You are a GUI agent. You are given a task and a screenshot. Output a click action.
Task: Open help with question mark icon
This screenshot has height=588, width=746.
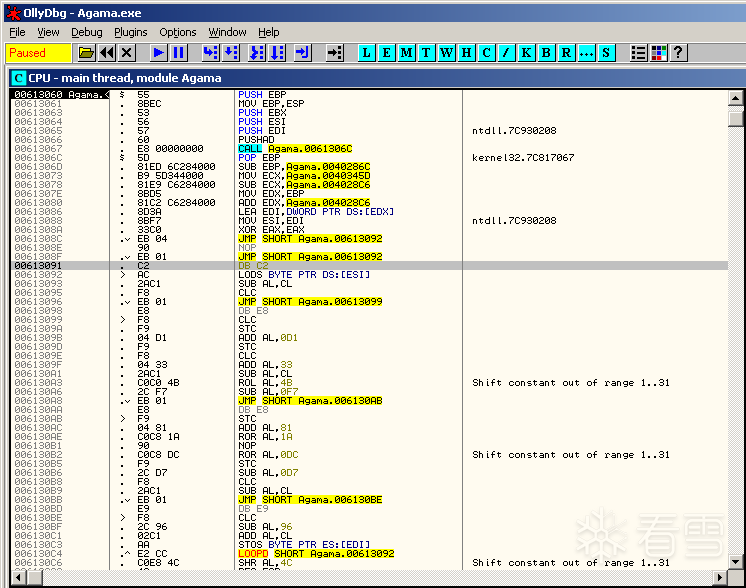[x=678, y=52]
